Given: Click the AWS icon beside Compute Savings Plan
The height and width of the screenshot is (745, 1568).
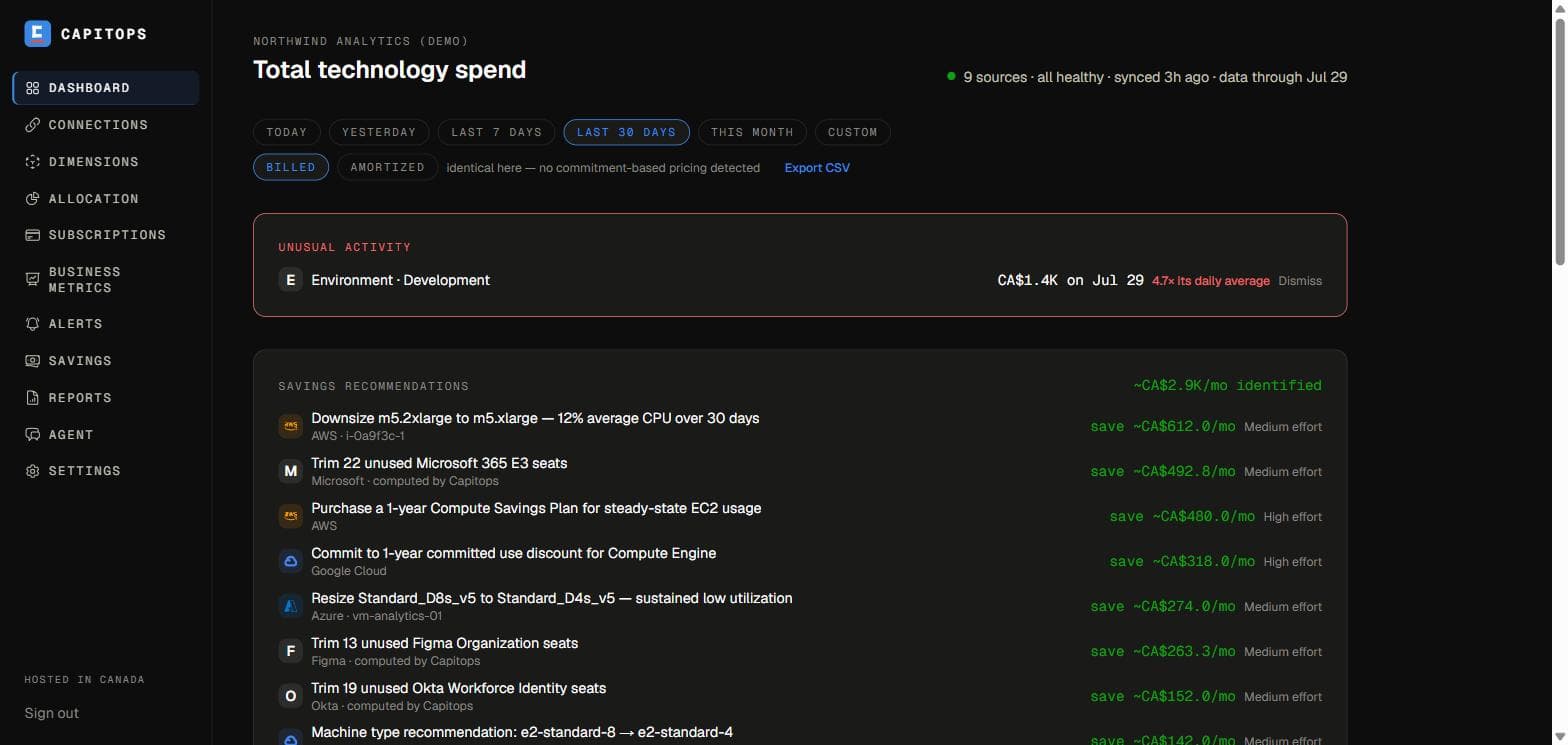Looking at the screenshot, I should 291,516.
